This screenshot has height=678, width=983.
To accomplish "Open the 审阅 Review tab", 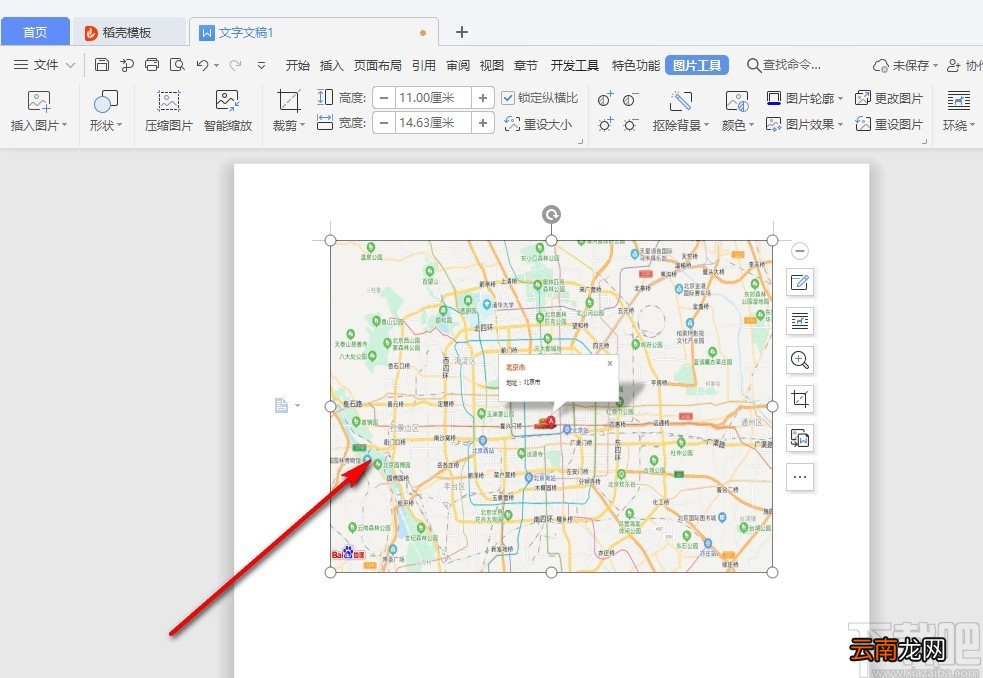I will (458, 65).
